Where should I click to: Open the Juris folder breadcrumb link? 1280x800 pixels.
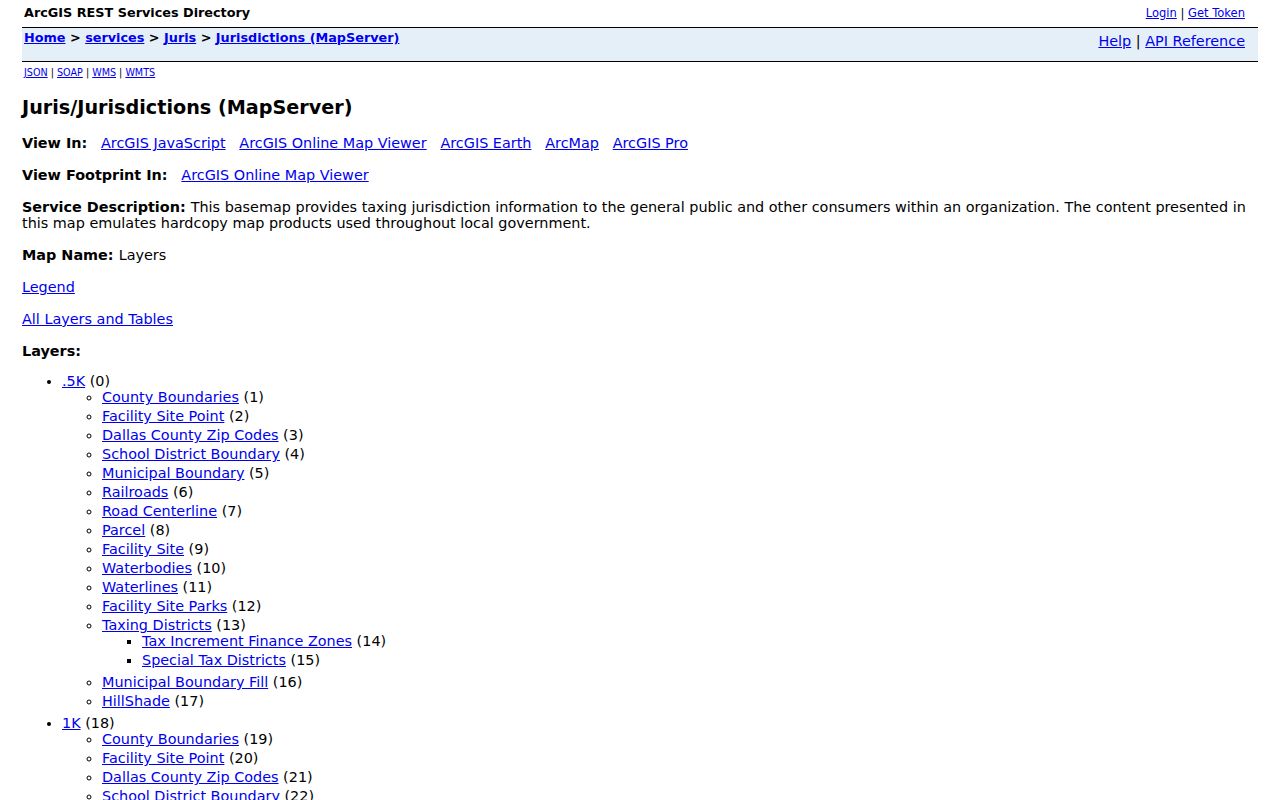180,38
